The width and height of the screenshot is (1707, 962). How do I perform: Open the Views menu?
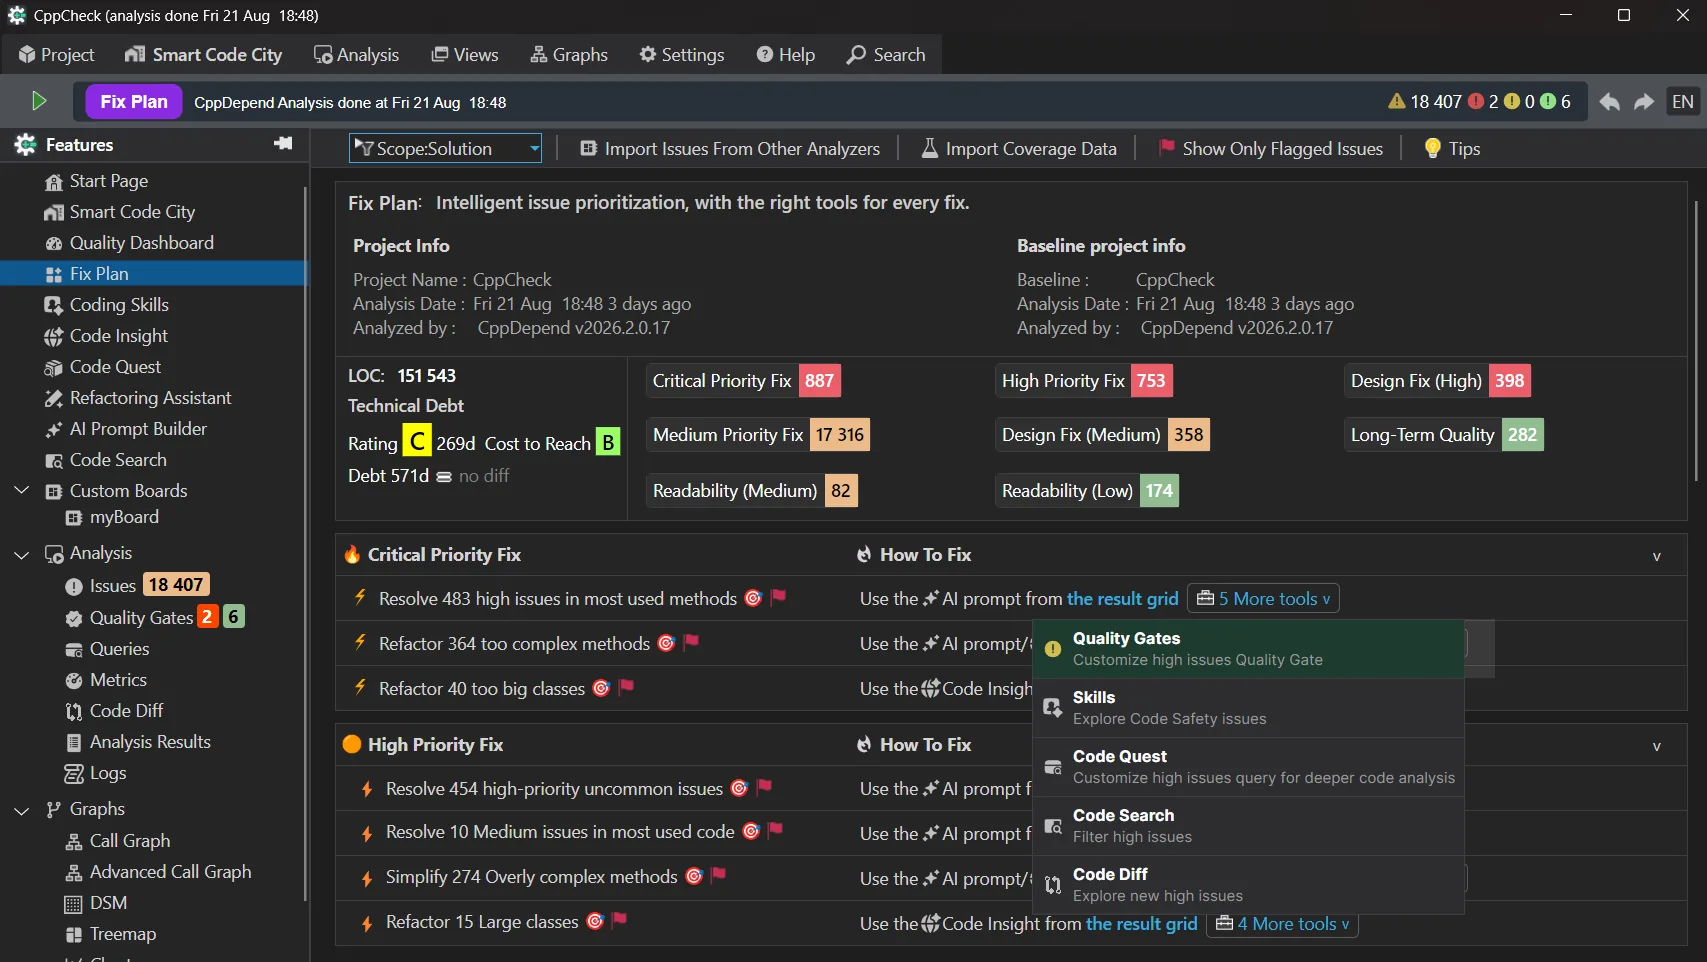(465, 54)
